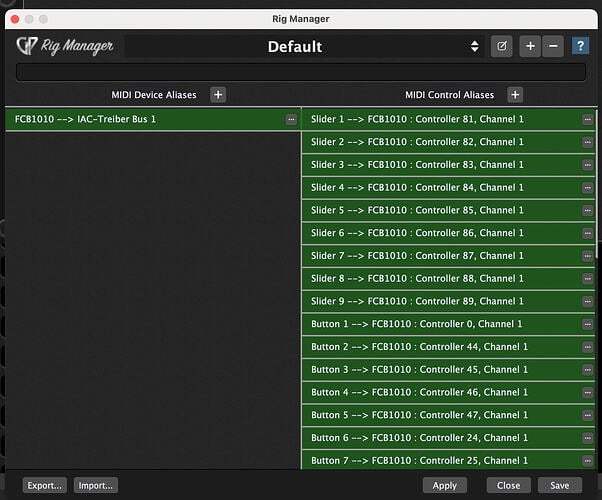Select Slider 8 Controller 88 row
602x500 pixels.
448,279
